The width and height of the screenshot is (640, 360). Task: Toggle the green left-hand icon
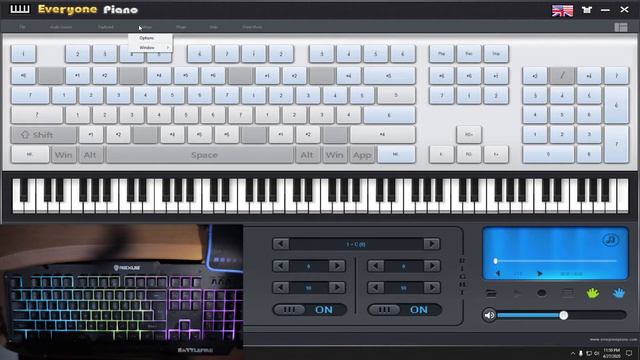pyautogui.click(x=593, y=293)
